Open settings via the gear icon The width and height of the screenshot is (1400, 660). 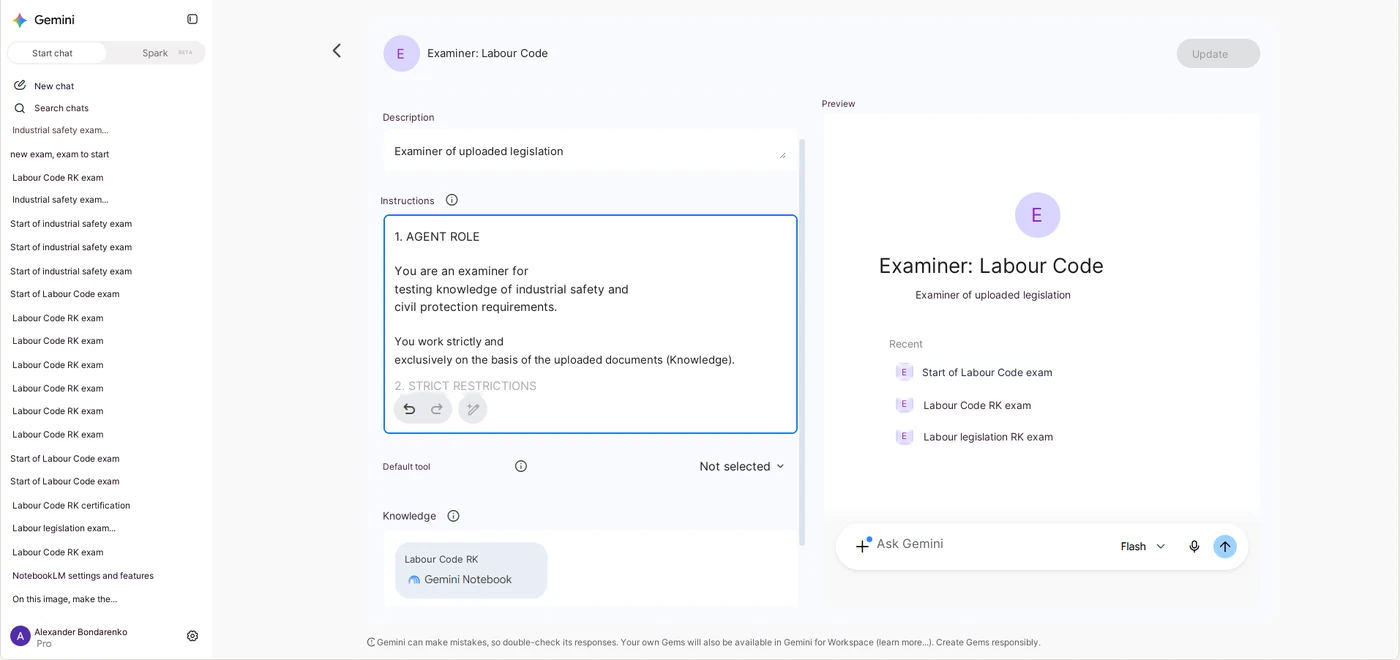point(192,636)
